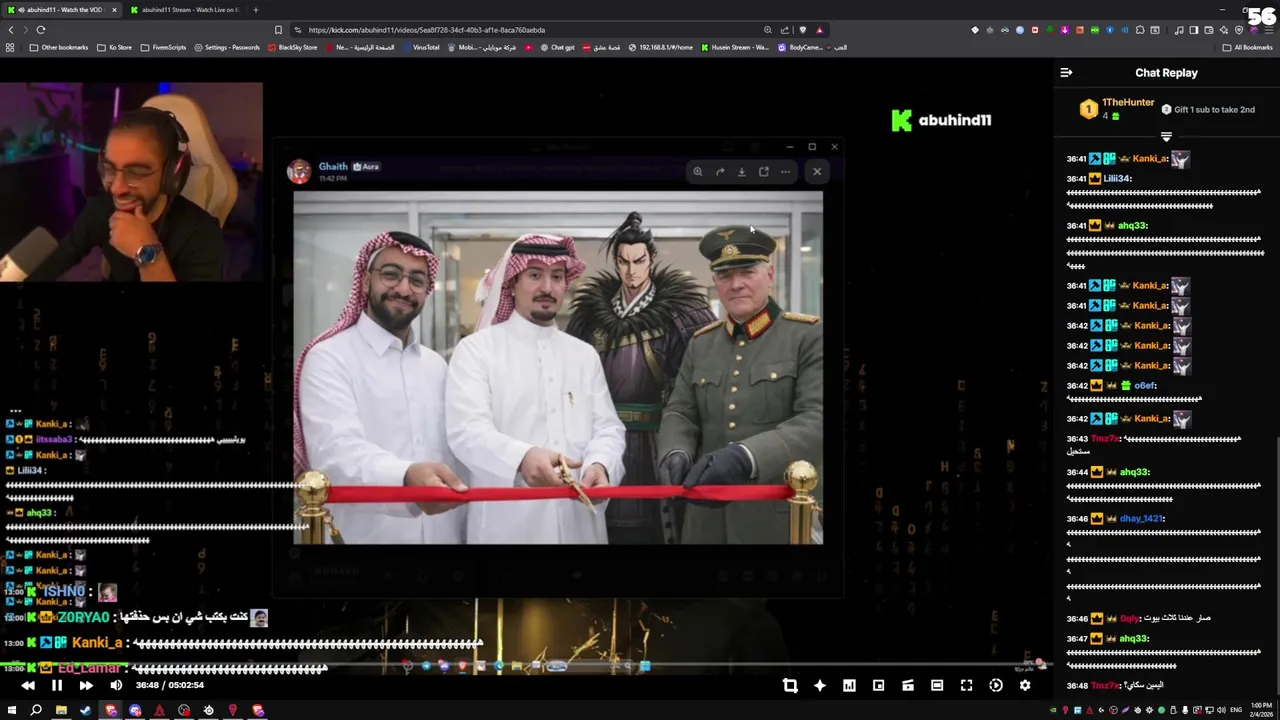Mute the player volume speaker icon
Image resolution: width=1280 pixels, height=720 pixels.
[x=116, y=685]
